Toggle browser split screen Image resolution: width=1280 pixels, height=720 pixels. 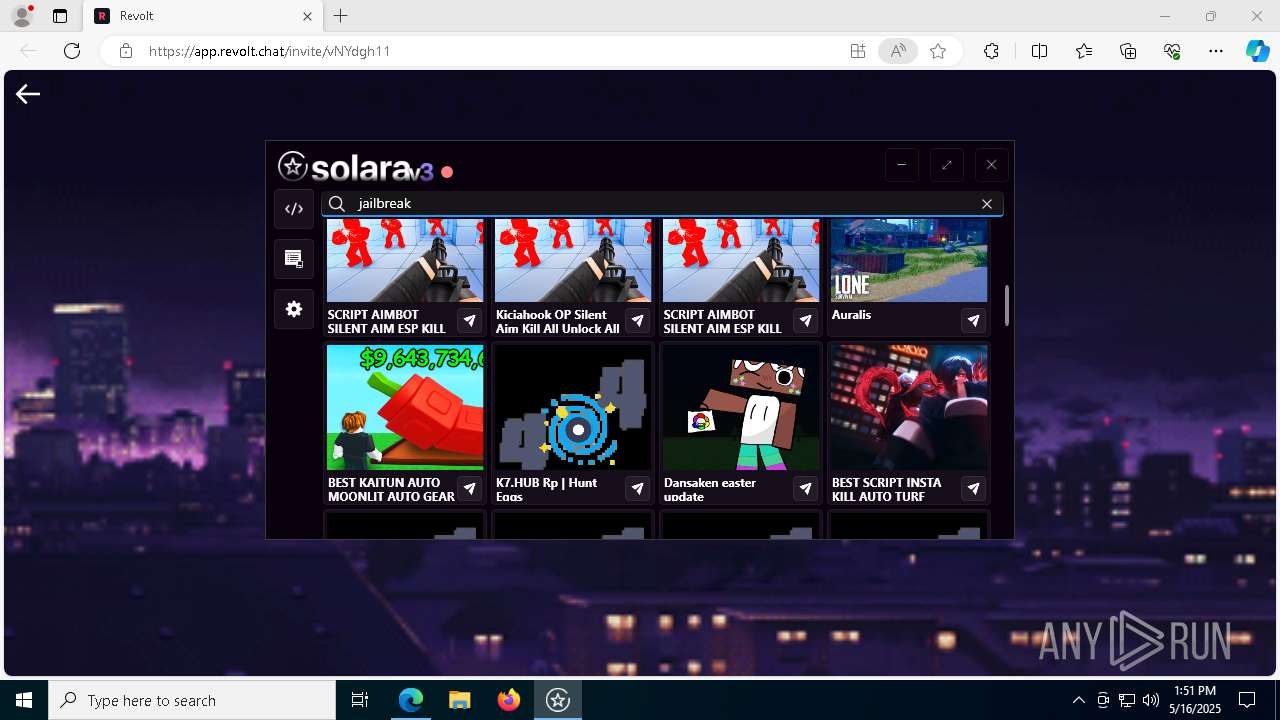tap(1039, 51)
